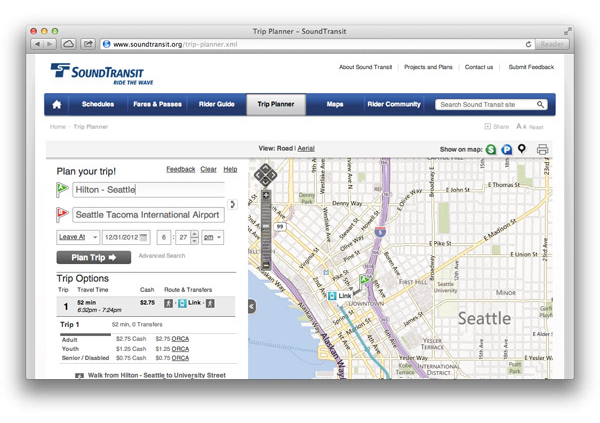The height and width of the screenshot is (423, 600).
Task: Click the Contact us link
Action: point(479,67)
